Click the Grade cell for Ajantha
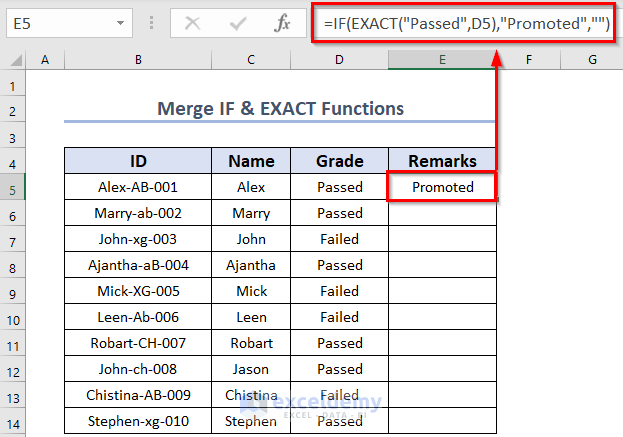This screenshot has height=437, width=623. point(339,265)
